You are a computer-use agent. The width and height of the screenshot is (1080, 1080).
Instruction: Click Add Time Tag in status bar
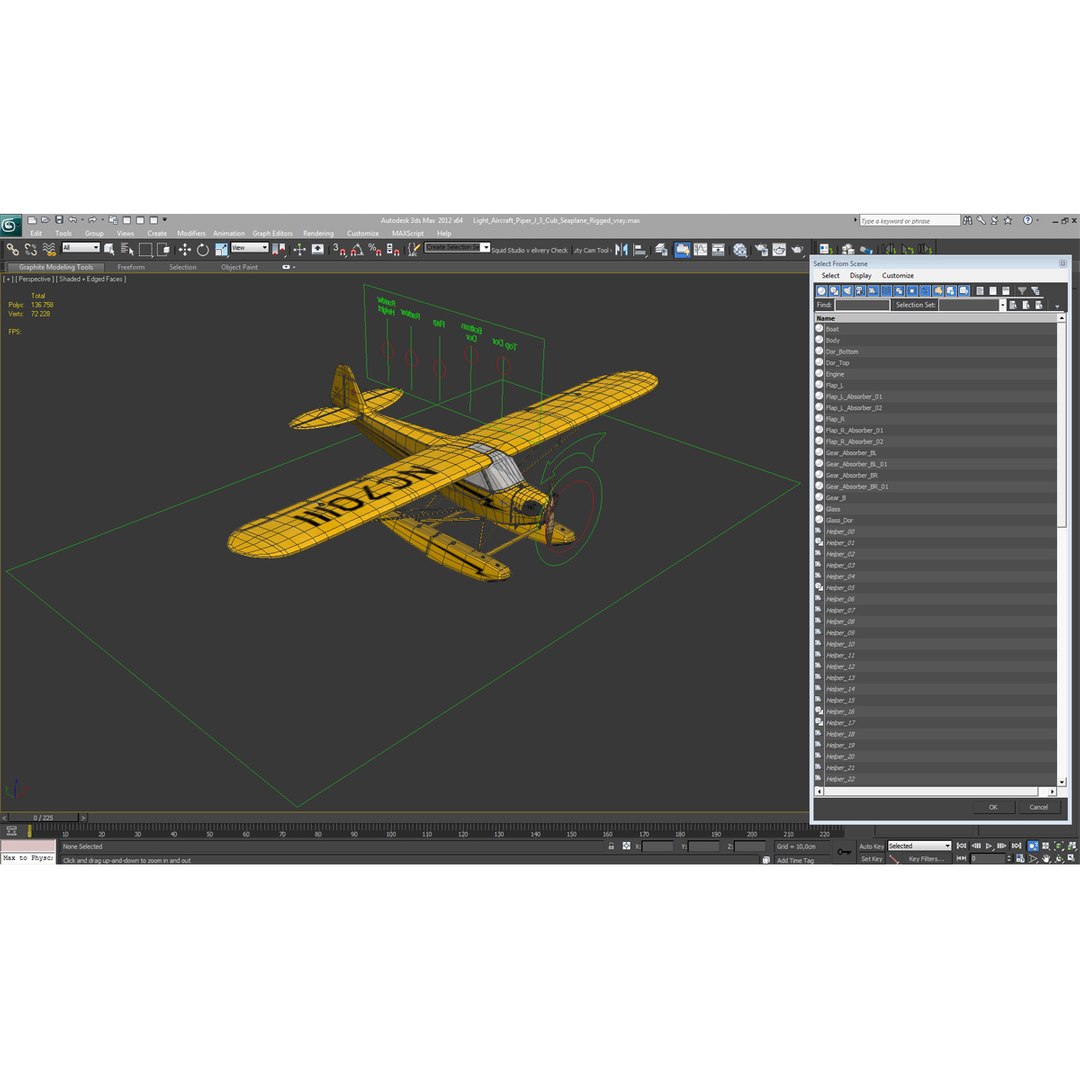tap(795, 860)
